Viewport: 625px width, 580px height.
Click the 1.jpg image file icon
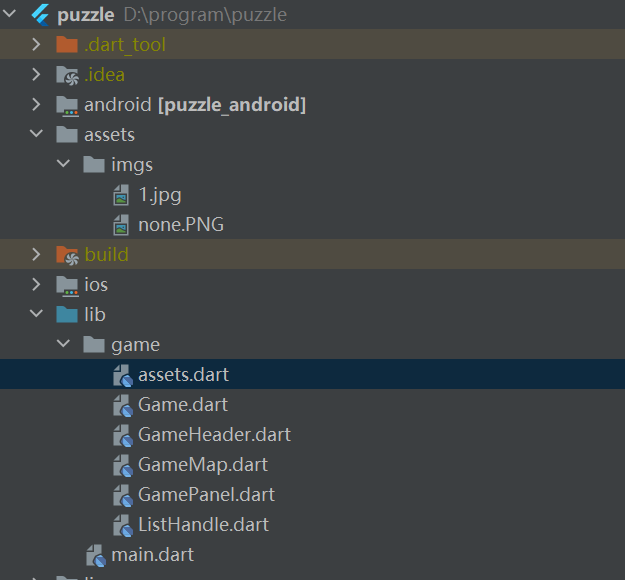point(121,195)
